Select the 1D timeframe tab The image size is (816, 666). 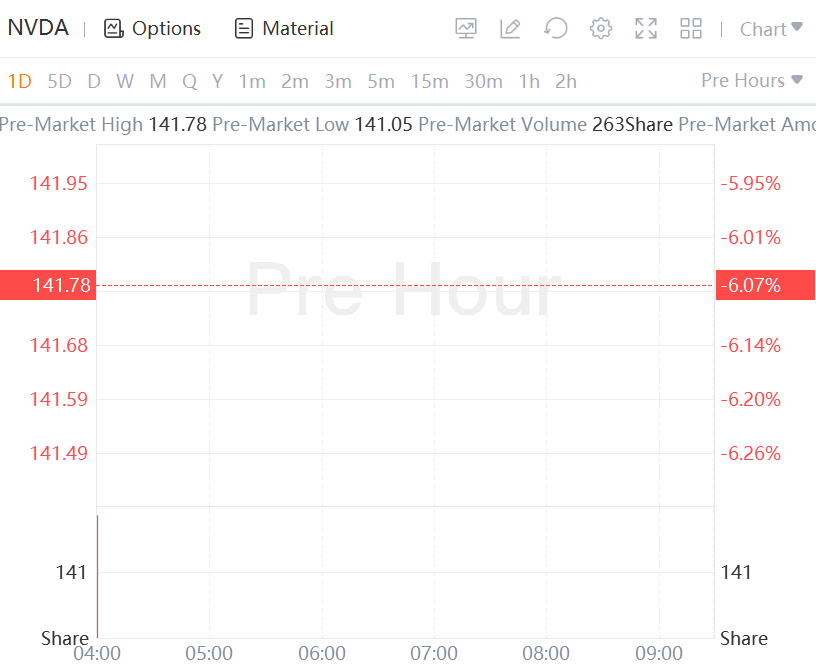[x=20, y=81]
